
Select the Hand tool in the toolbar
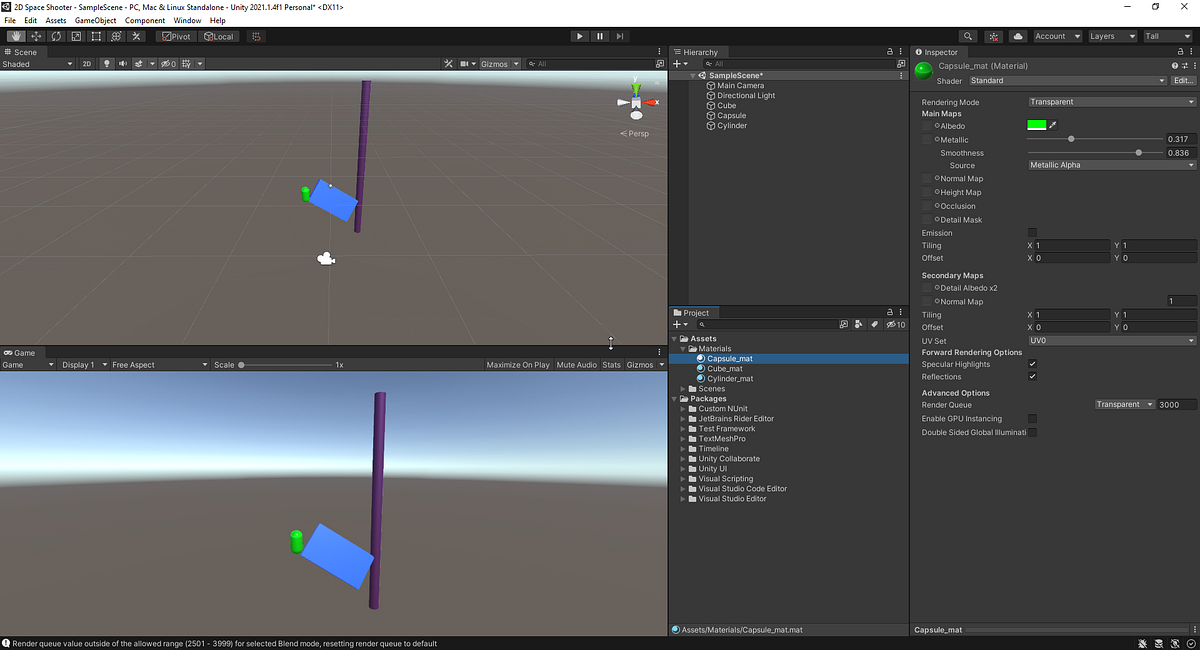click(x=16, y=36)
